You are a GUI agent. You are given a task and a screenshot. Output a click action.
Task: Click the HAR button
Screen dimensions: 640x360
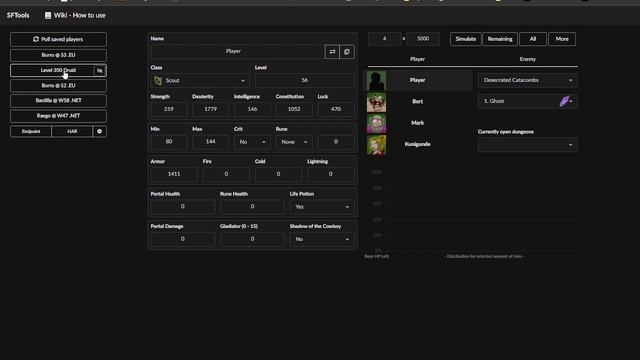click(72, 131)
